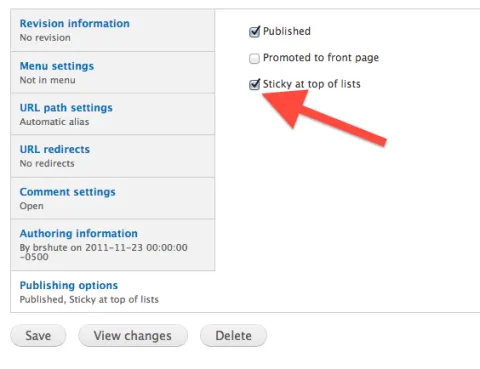Viewport: 480px width, 369px height.
Task: Click the 'Sticky at top of lists' label text
Action: [x=312, y=84]
